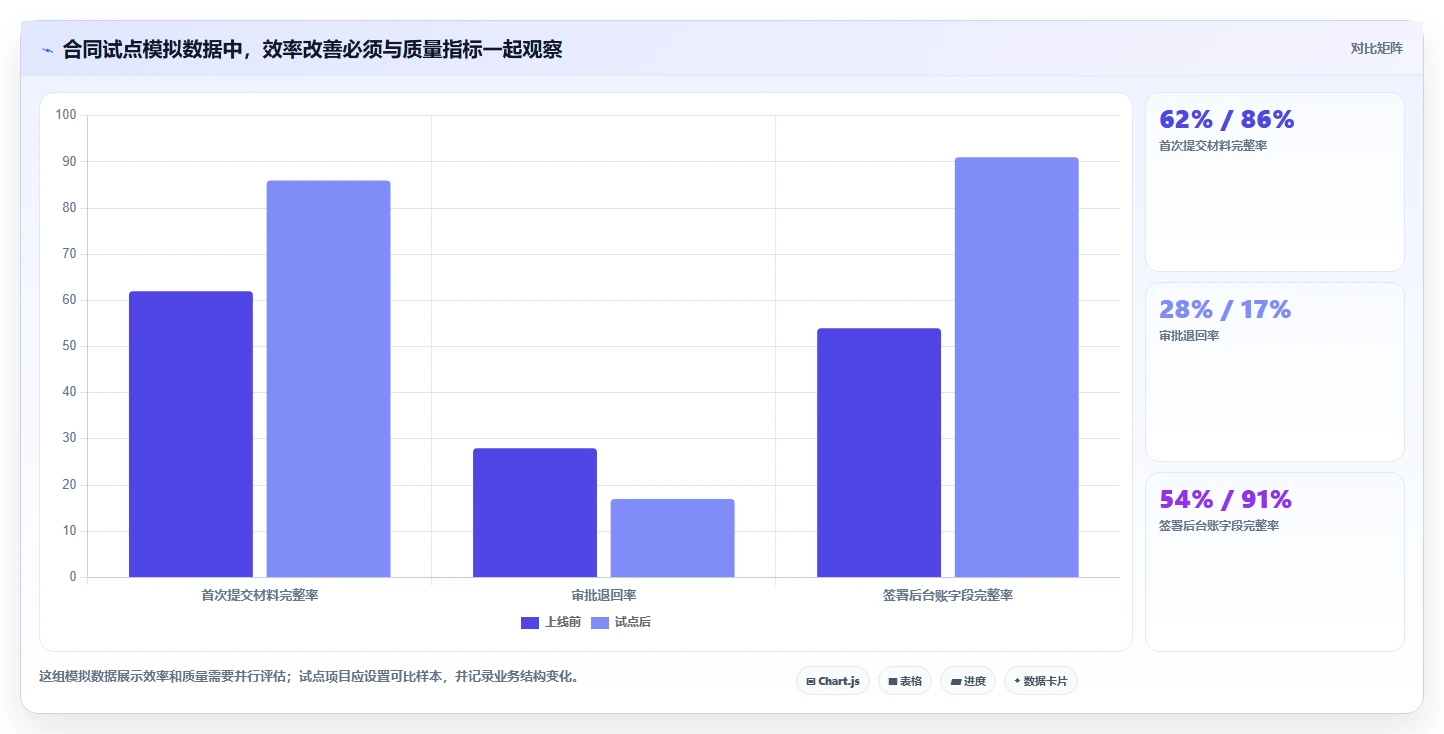Click the 签署后台账字段完整率 caption in data card
This screenshot has width=1444, height=734.
tap(1219, 526)
